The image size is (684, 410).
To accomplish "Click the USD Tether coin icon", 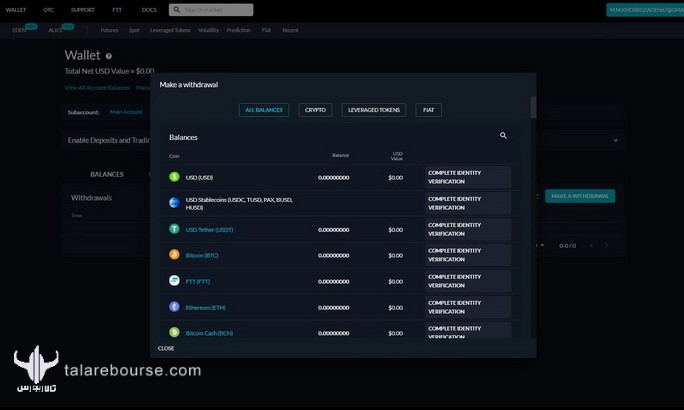I will [x=174, y=229].
